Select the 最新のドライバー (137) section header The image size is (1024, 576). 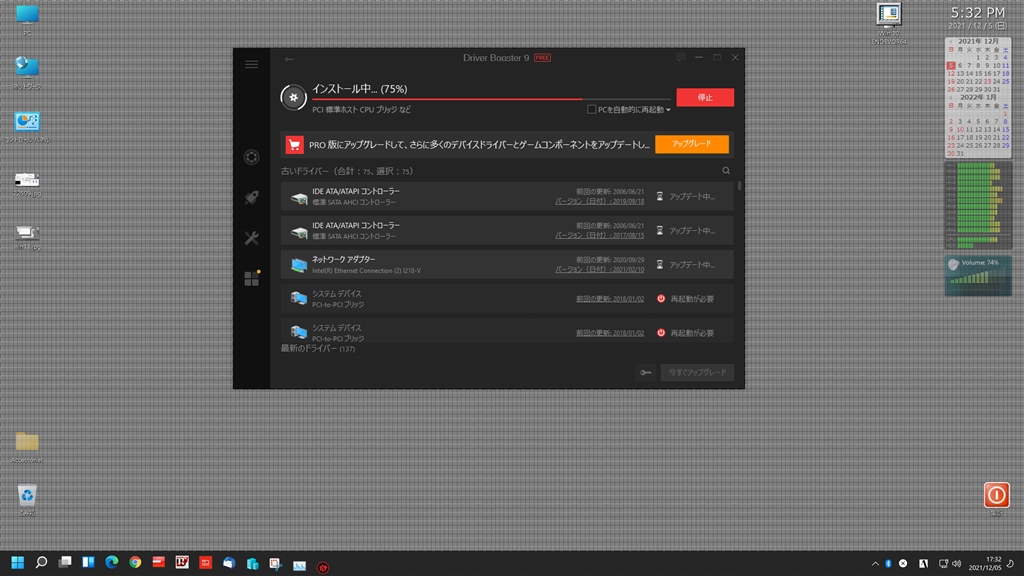(318, 349)
